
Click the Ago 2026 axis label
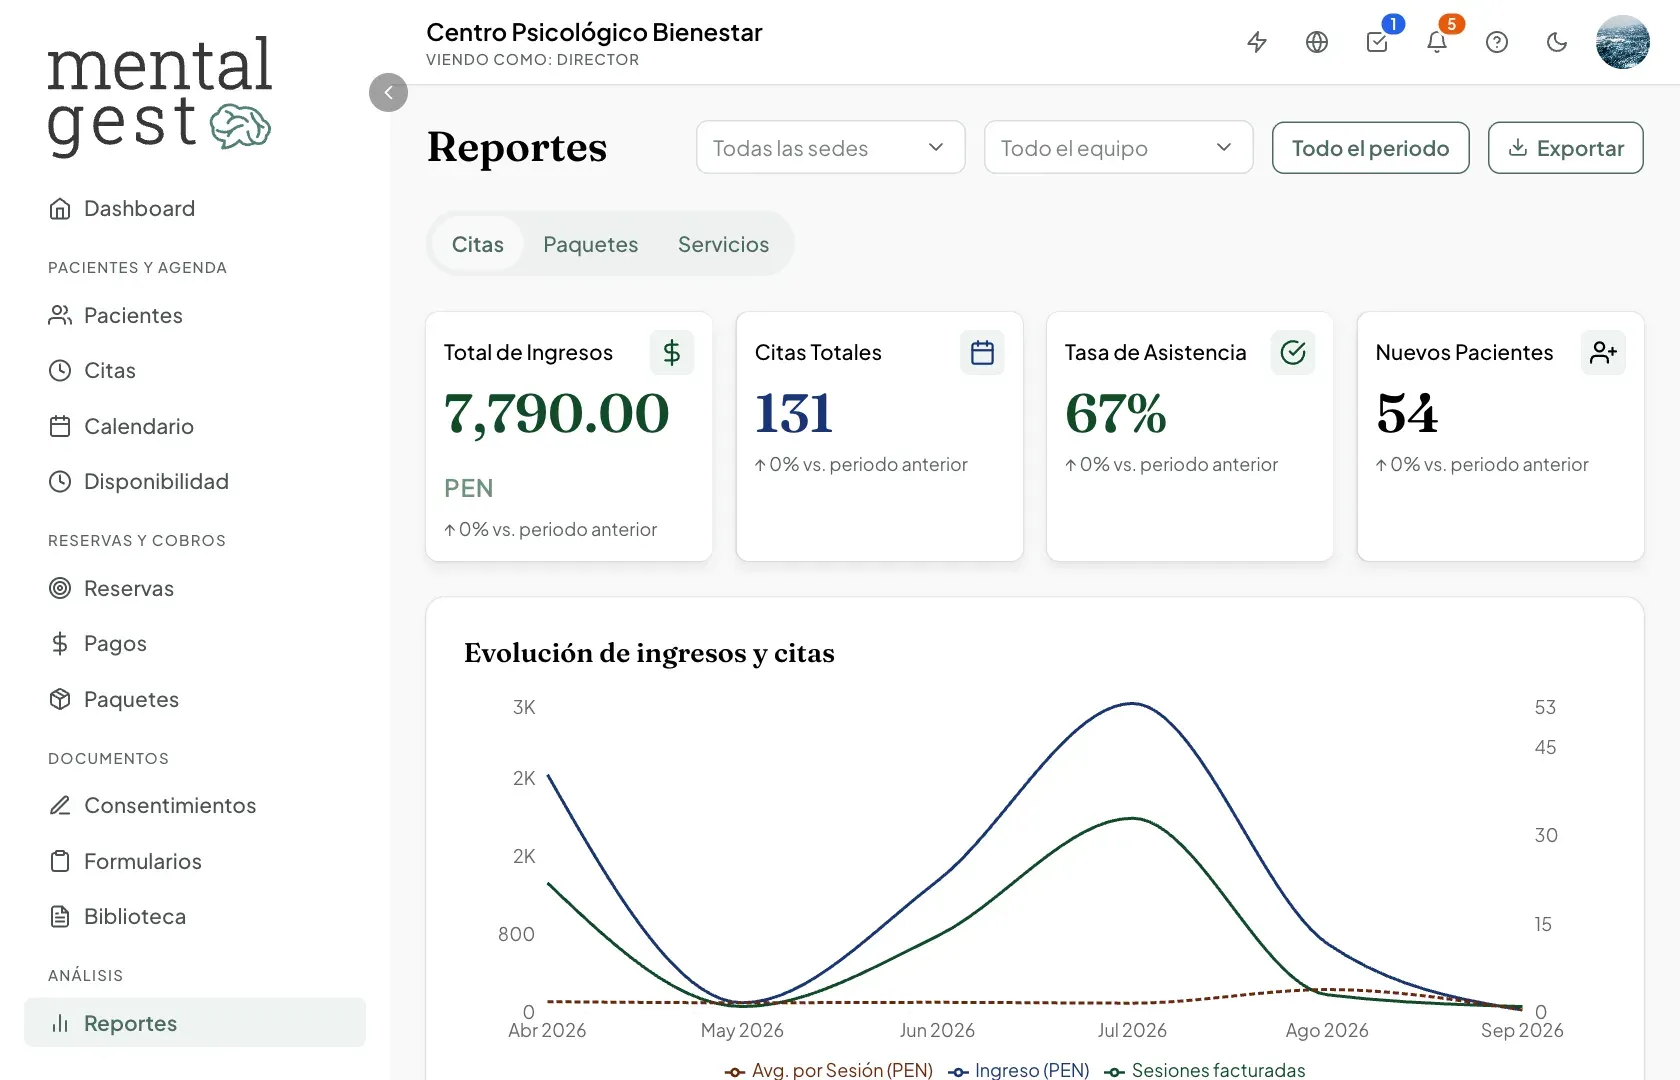1327,1030
